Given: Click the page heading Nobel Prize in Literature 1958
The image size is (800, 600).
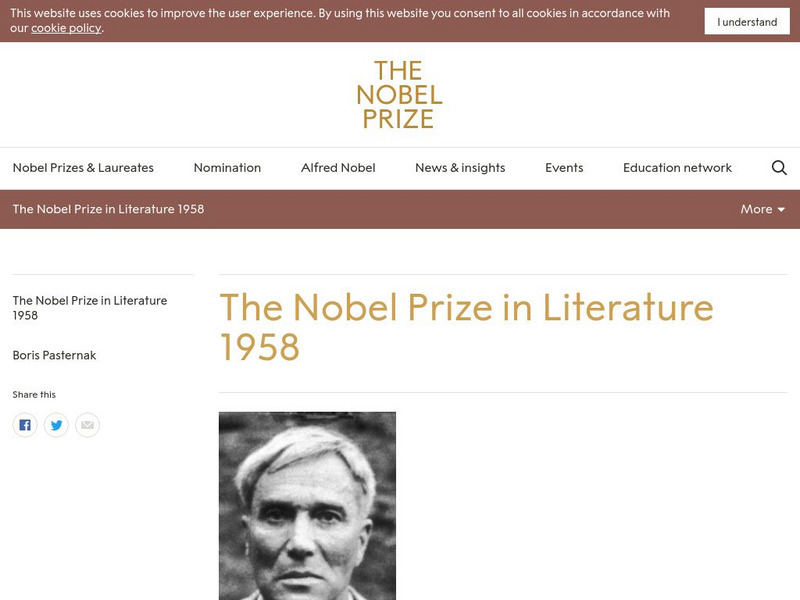Looking at the screenshot, I should 466,327.
